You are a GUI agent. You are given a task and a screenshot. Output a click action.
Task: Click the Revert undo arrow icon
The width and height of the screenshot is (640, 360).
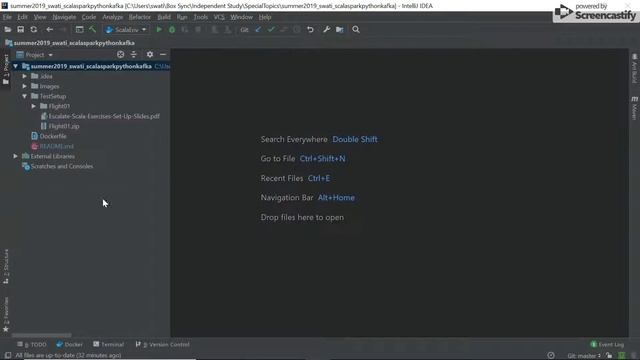310,29
